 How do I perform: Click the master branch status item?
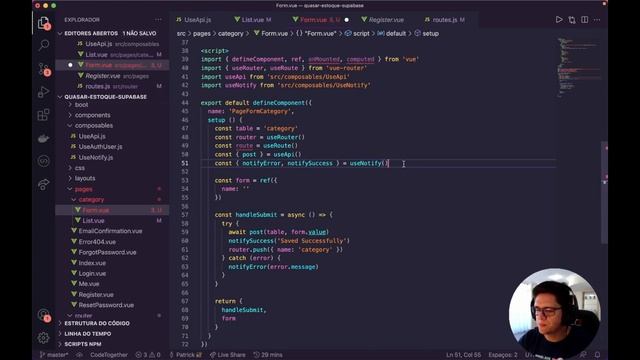click(54, 355)
